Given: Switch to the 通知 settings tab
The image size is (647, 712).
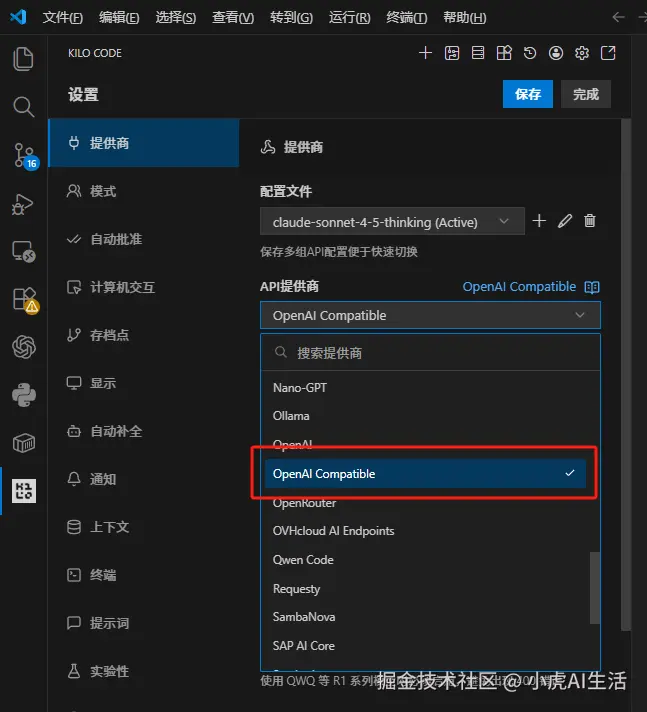Looking at the screenshot, I should point(143,479).
